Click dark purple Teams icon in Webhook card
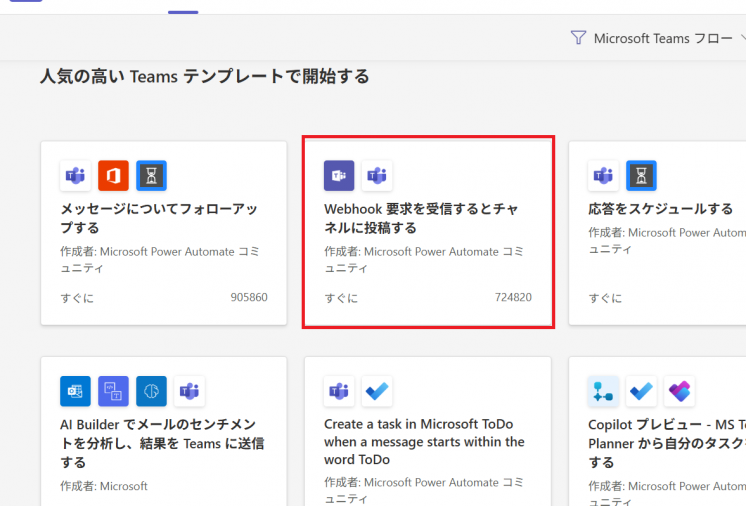The image size is (746, 506). pos(339,176)
